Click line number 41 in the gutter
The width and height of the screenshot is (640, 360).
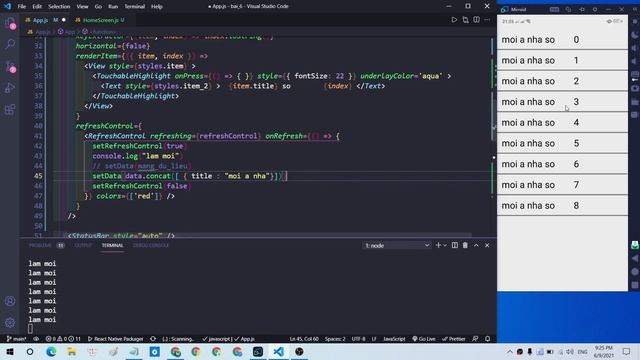[x=38, y=136]
